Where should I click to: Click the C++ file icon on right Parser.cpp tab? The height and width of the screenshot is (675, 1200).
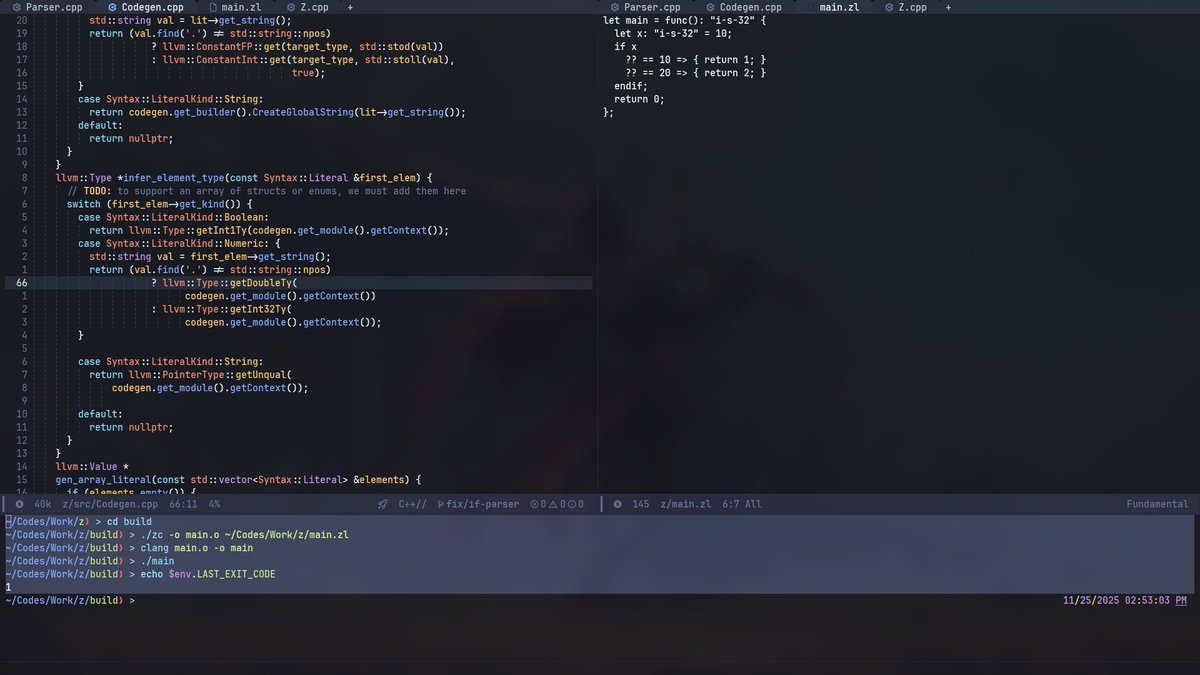pos(614,7)
